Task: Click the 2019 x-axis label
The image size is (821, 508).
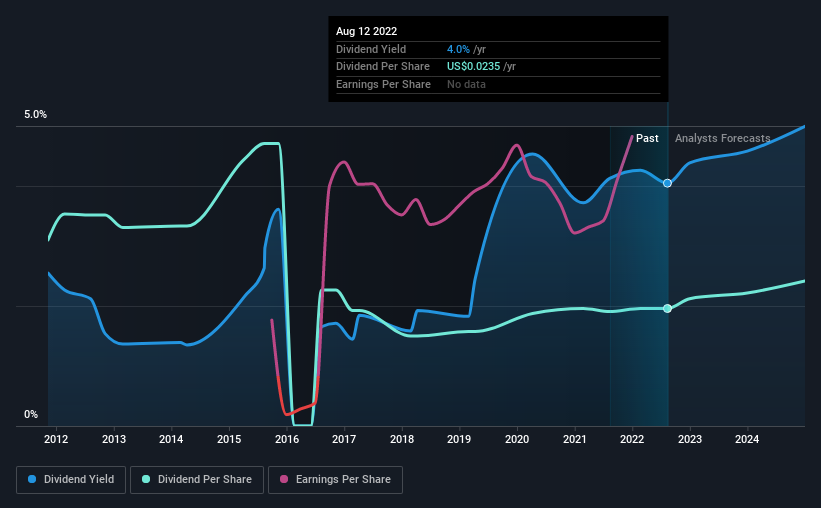Action: click(x=459, y=439)
